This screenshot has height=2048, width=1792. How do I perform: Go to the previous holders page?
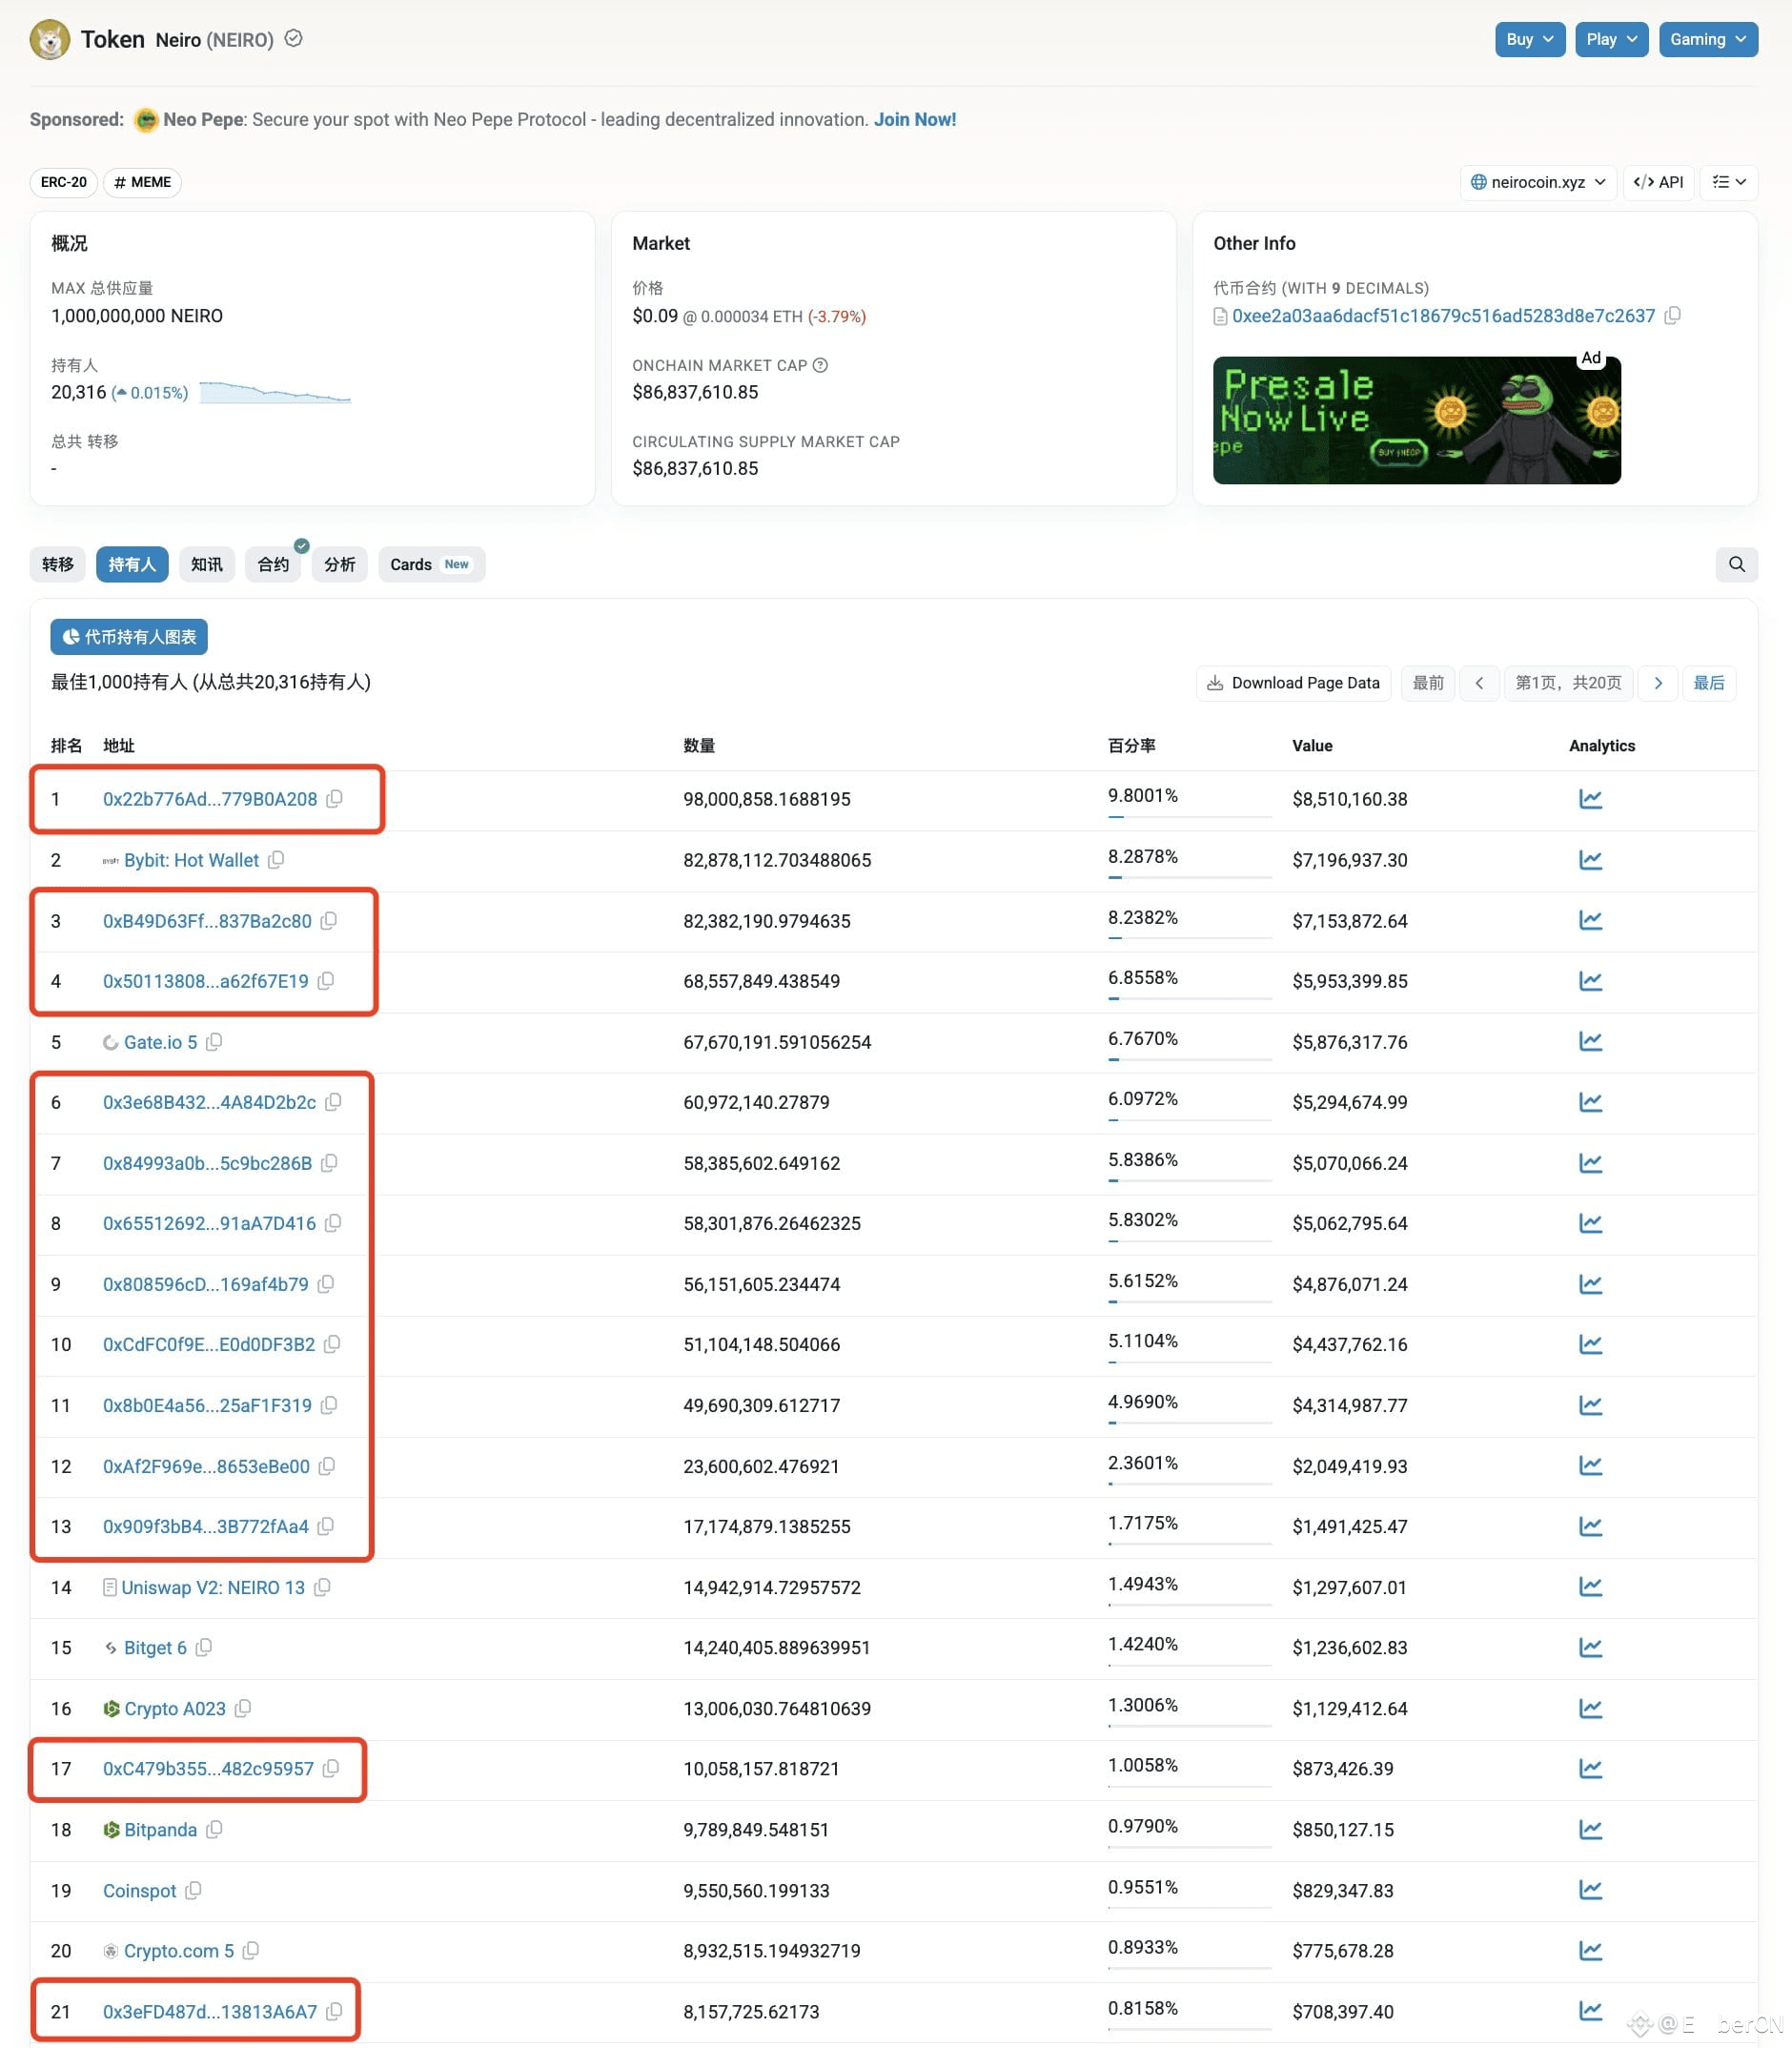(x=1479, y=683)
